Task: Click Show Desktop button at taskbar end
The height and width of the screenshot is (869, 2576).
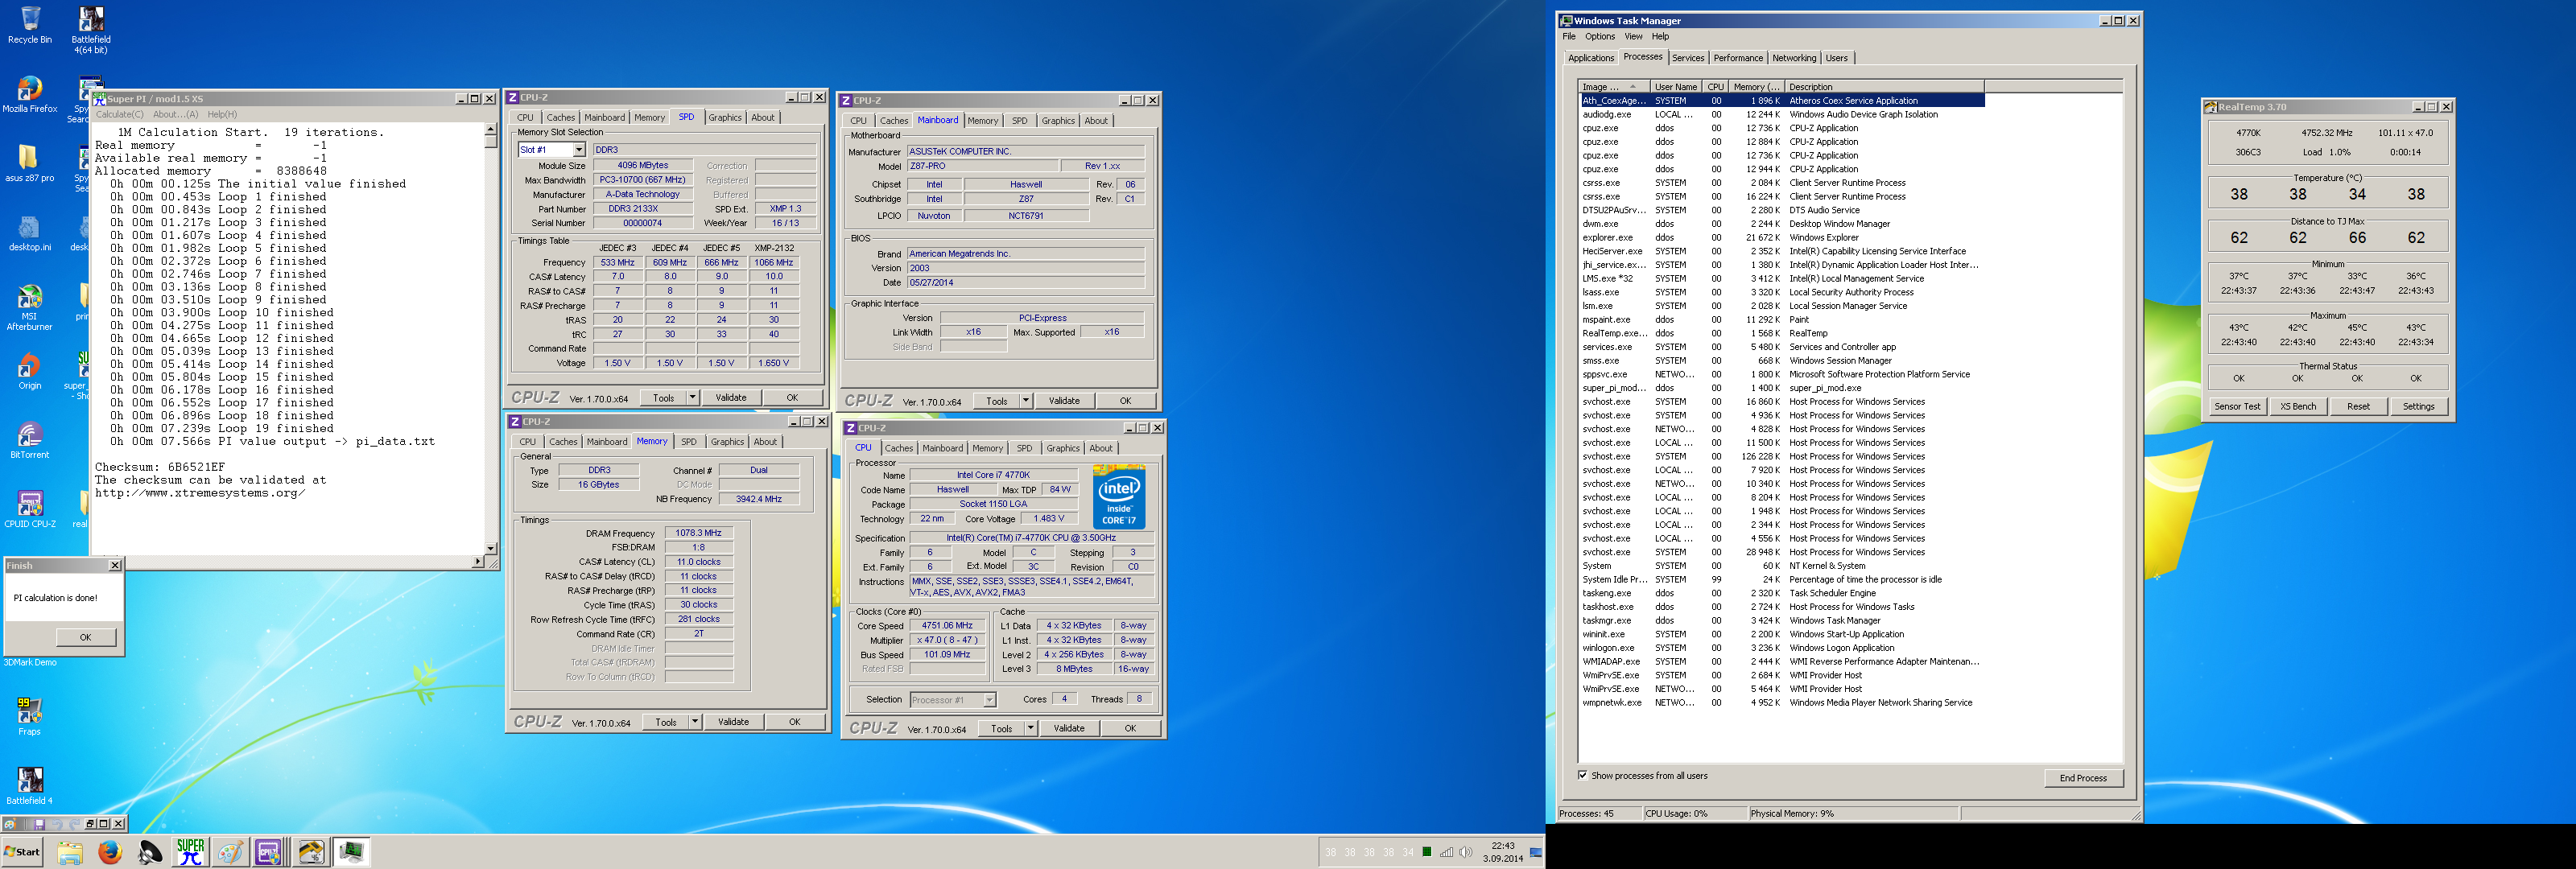Action: (1536, 852)
